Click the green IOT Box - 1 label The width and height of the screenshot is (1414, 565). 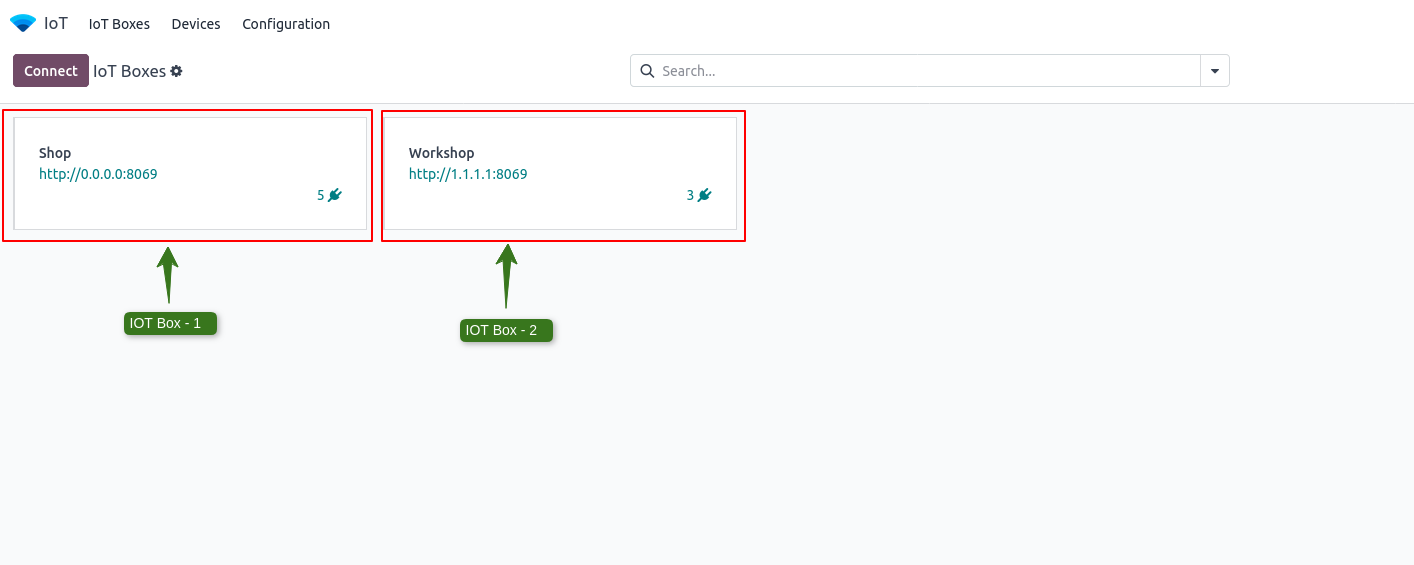pos(170,323)
